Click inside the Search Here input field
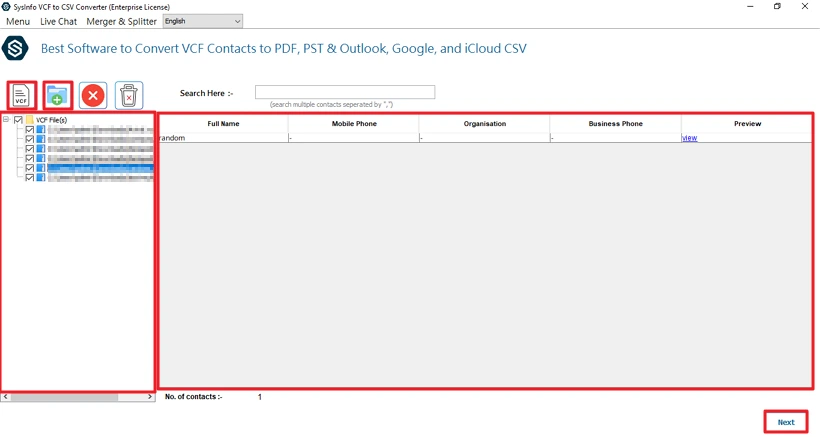 click(x=345, y=92)
